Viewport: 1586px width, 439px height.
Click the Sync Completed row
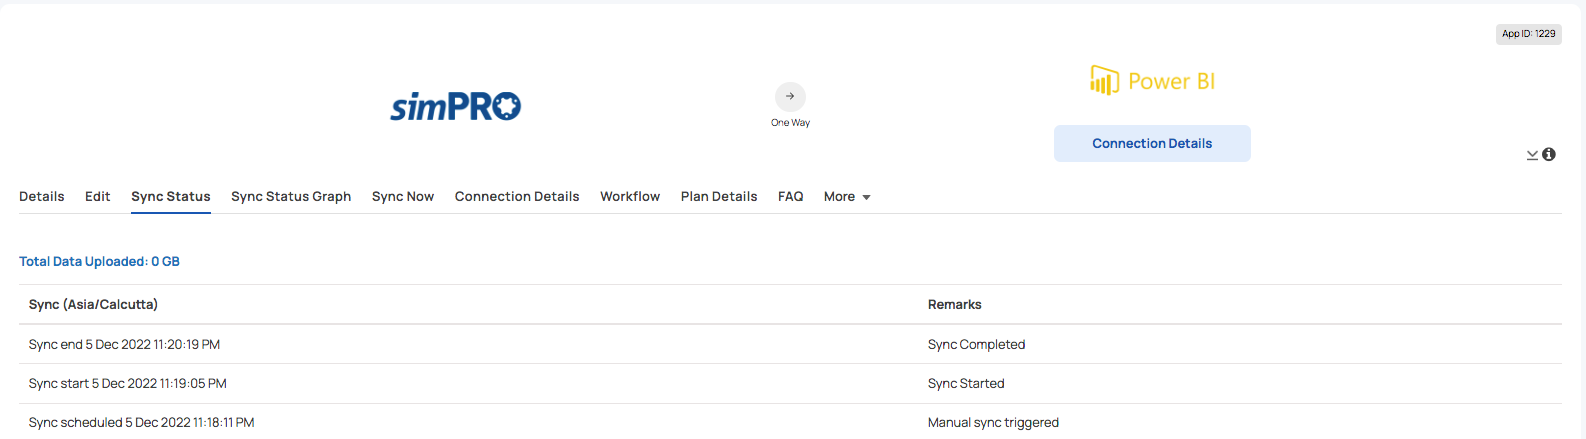(790, 344)
